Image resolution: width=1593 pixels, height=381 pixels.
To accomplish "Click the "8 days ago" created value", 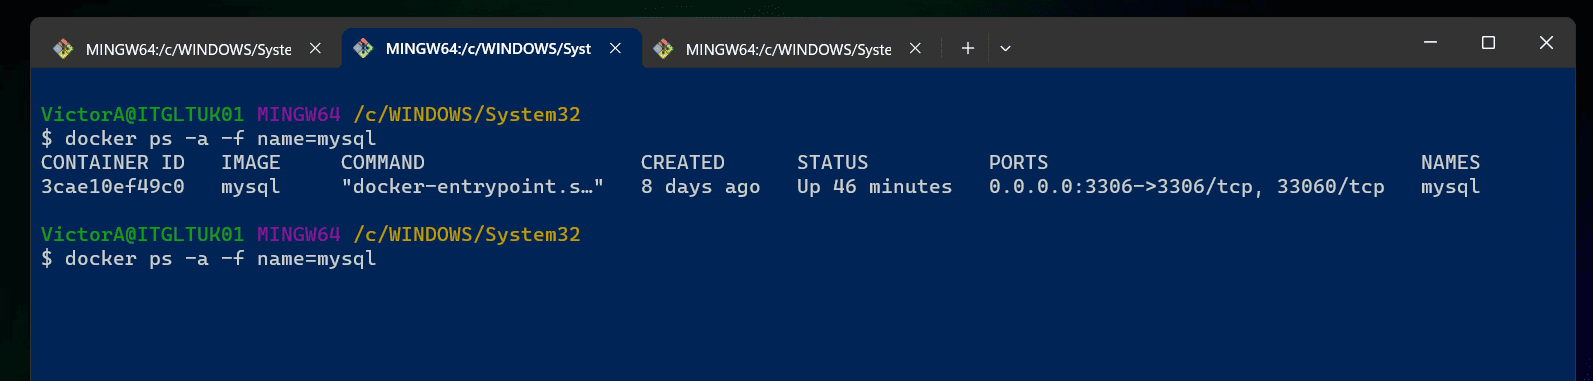I will [x=701, y=187].
